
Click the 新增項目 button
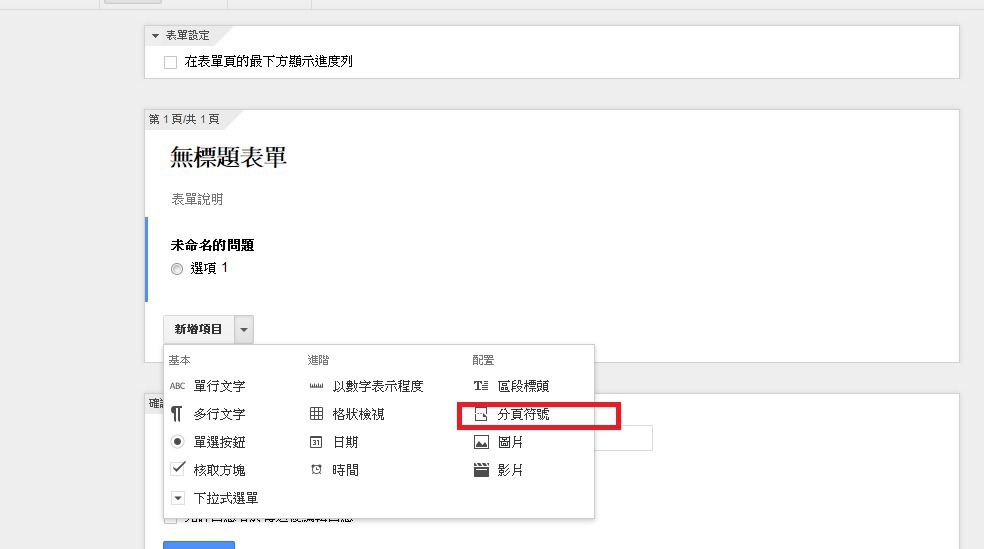[198, 329]
